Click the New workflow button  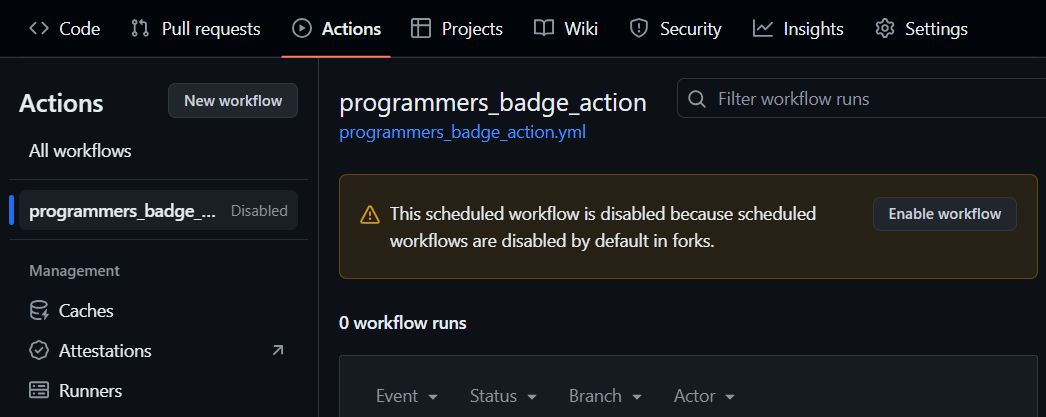point(233,101)
